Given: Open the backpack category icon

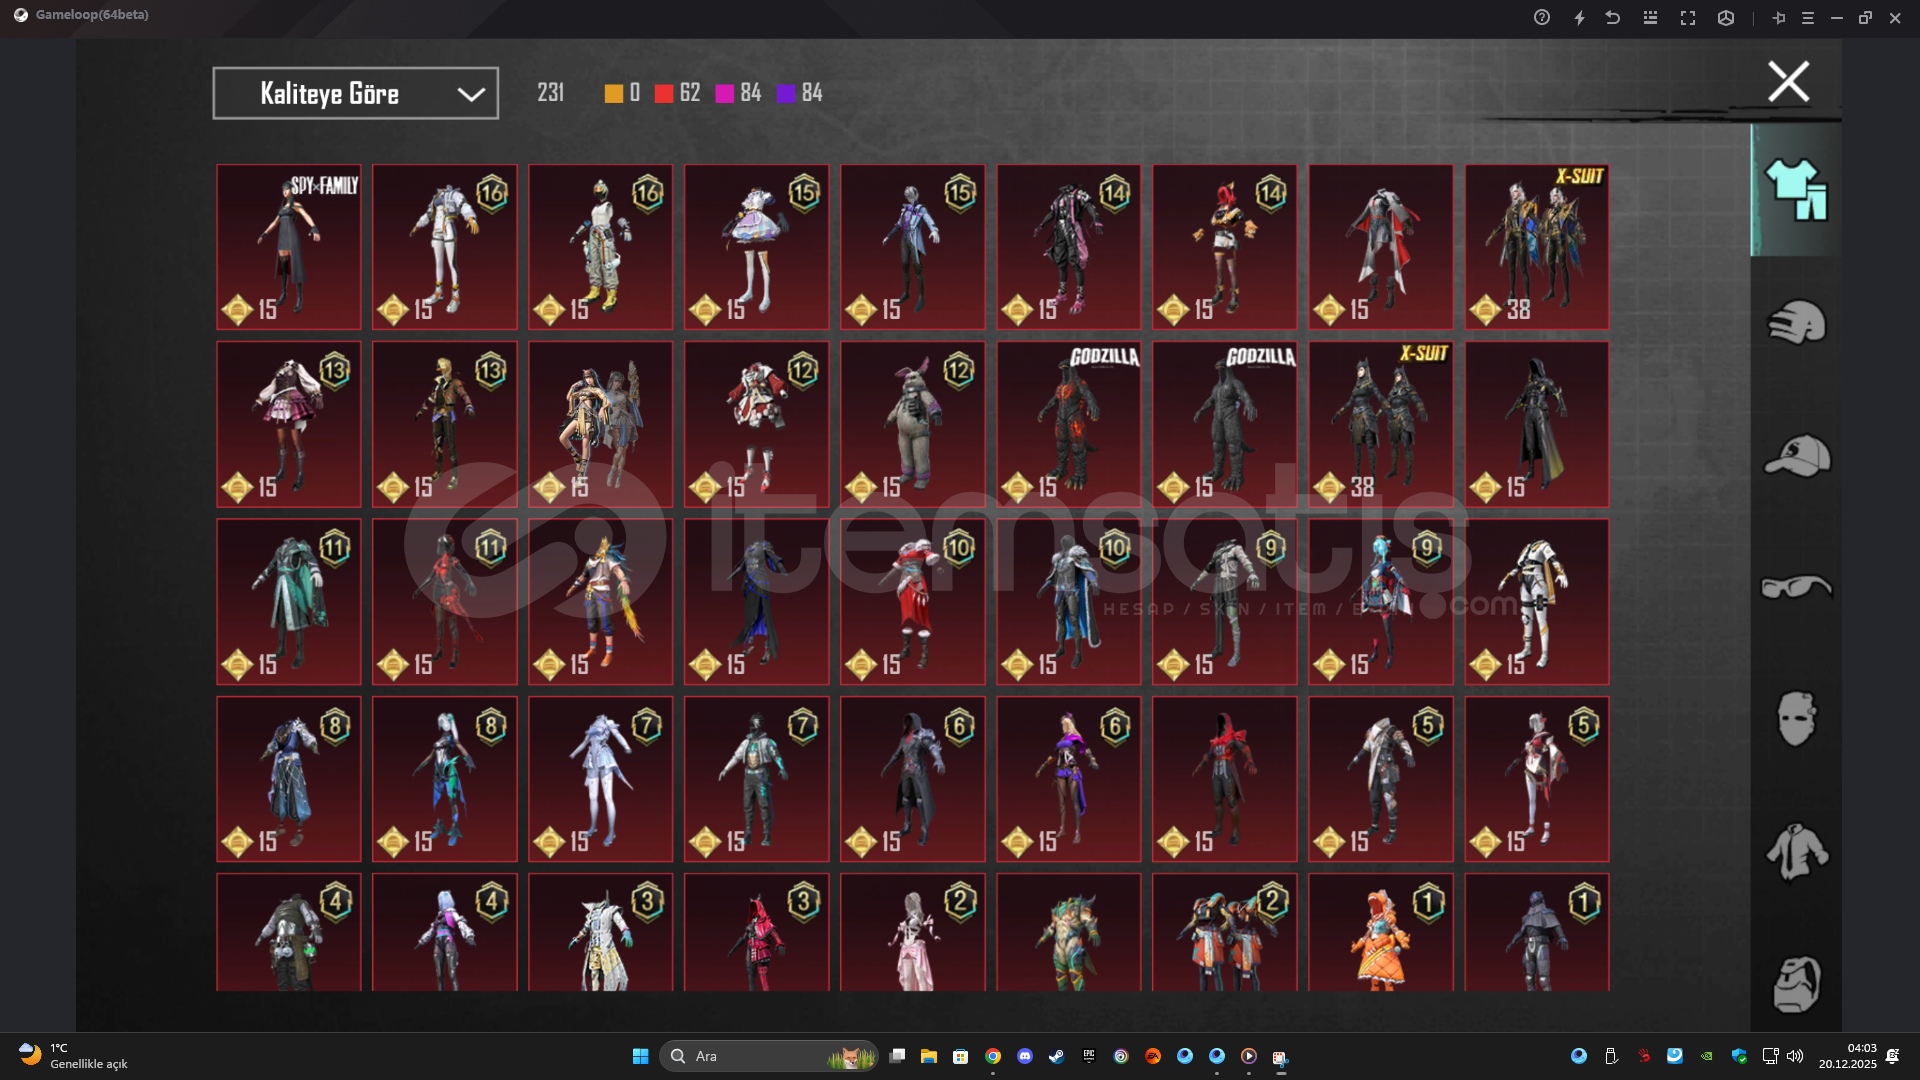Looking at the screenshot, I should (1796, 984).
